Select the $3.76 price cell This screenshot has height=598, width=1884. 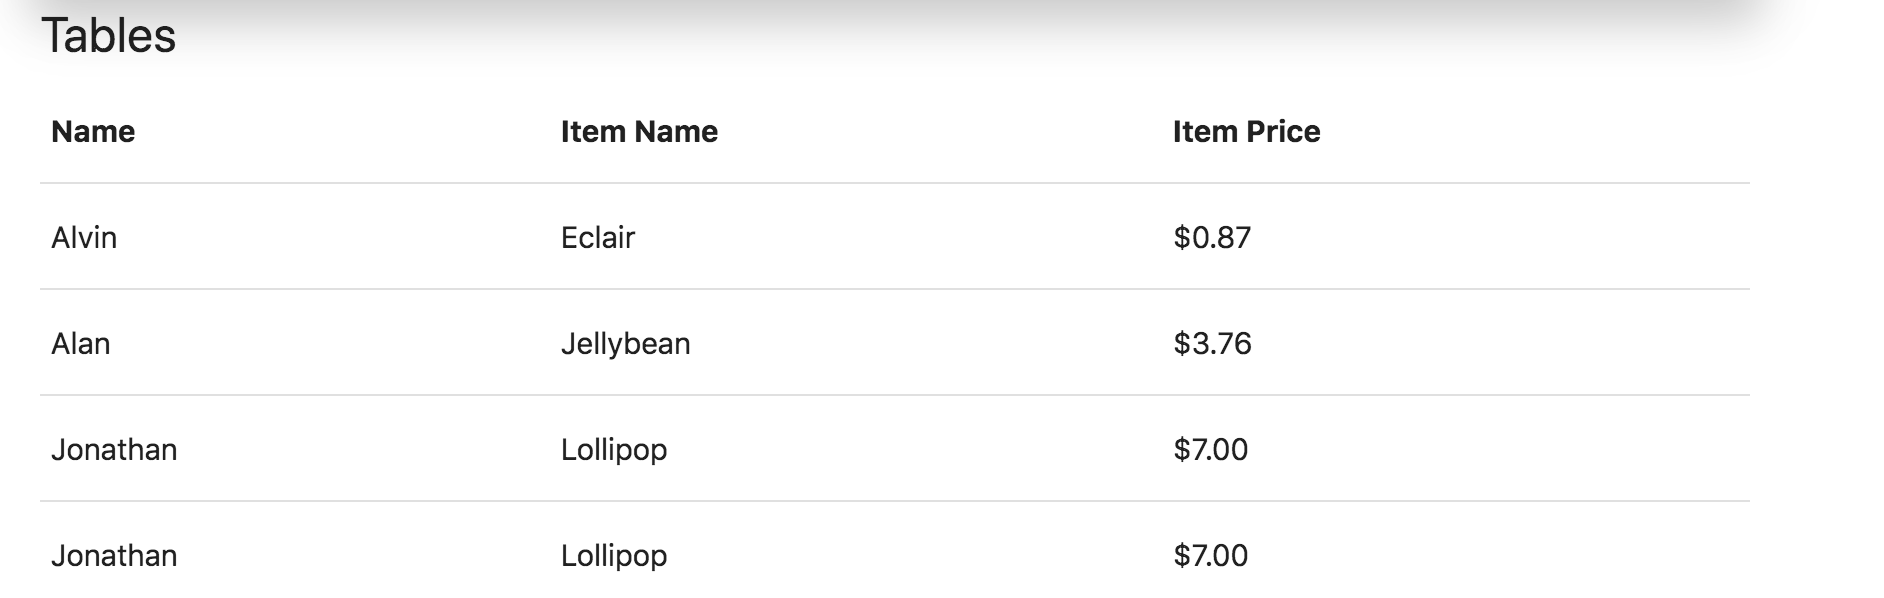click(1212, 344)
